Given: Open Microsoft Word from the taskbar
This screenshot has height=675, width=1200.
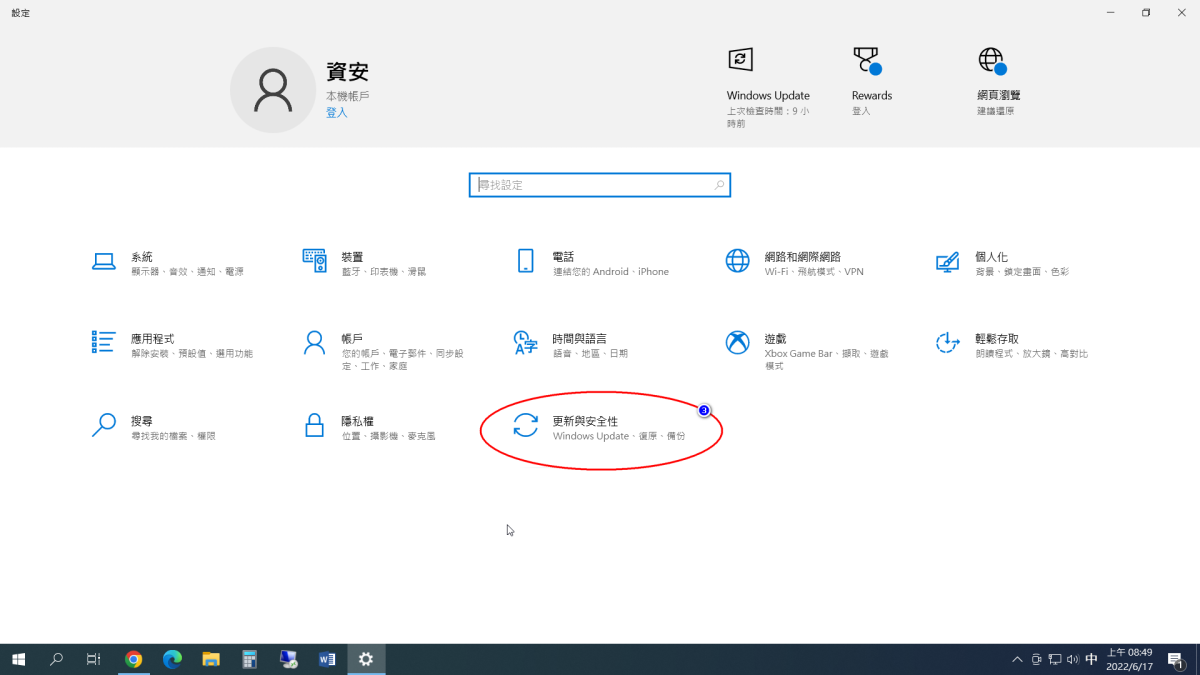Looking at the screenshot, I should point(327,659).
